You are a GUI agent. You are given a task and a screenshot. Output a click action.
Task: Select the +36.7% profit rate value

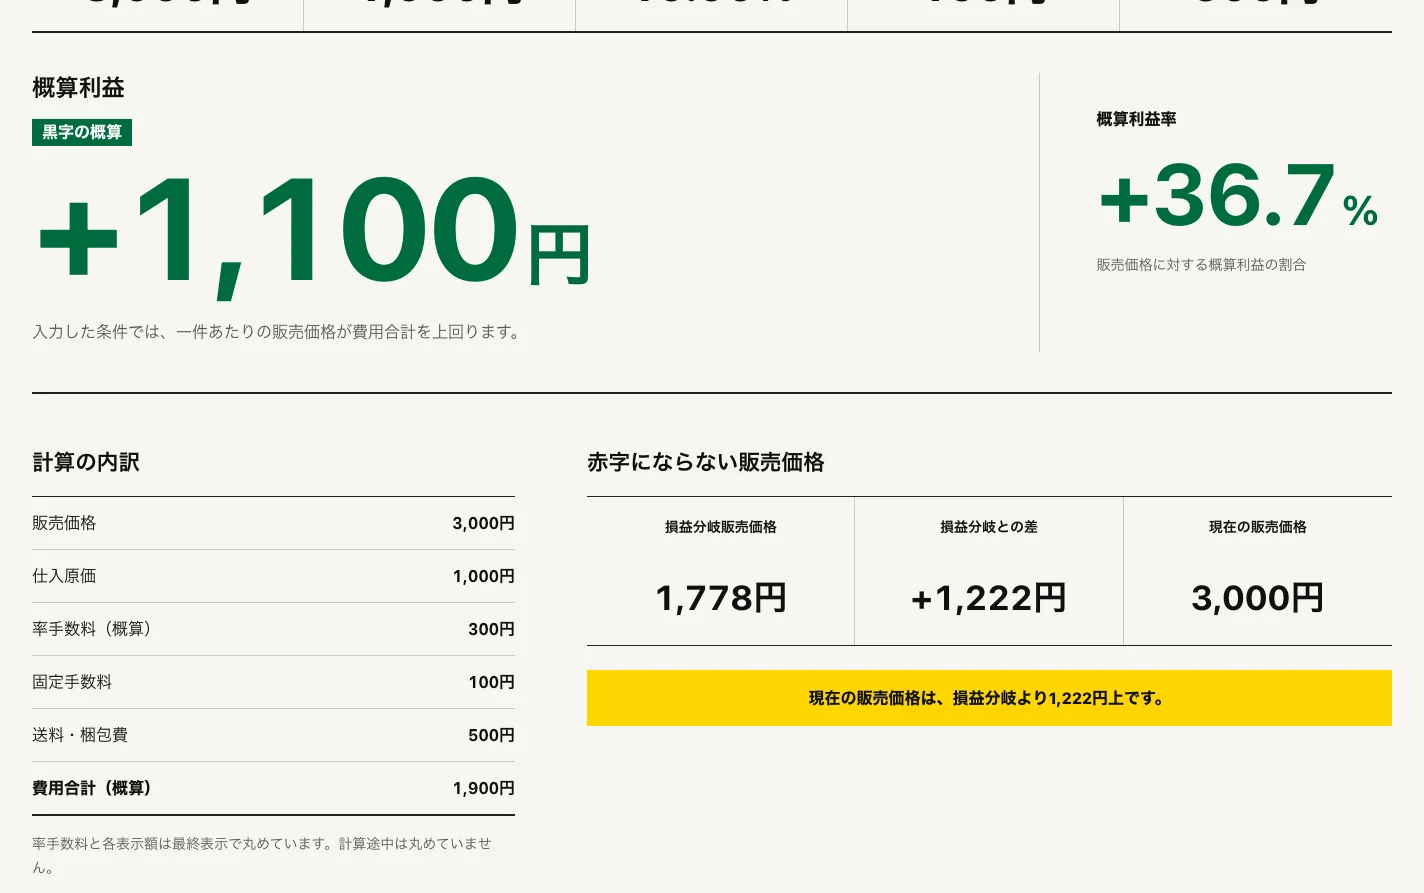1238,197
